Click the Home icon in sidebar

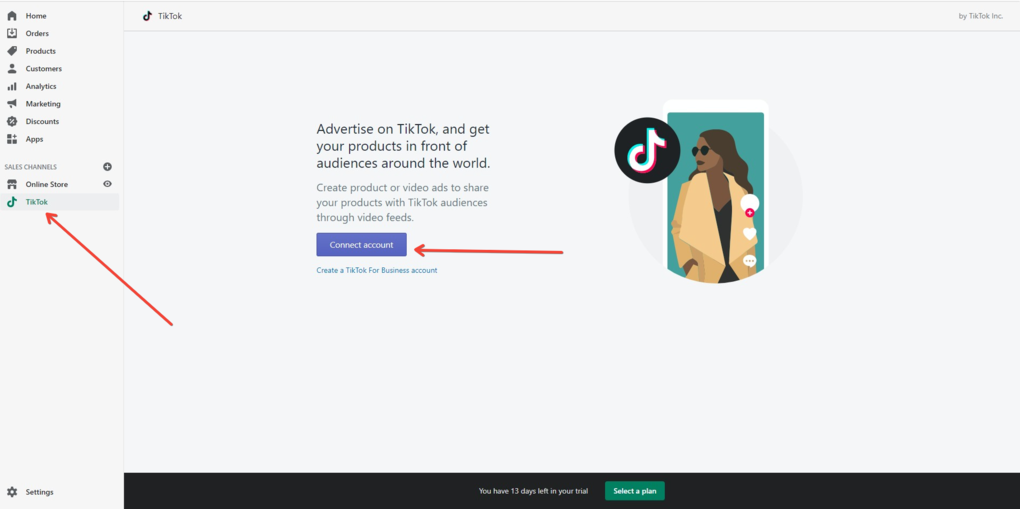click(x=12, y=16)
